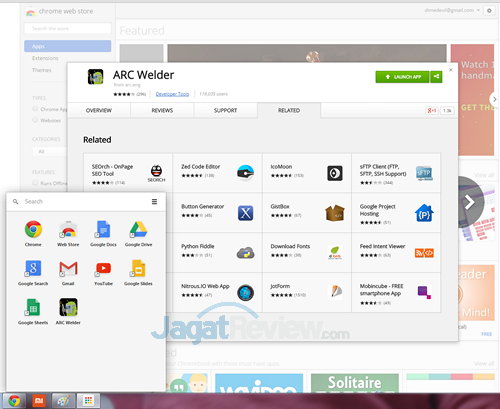
Task: Switch to the Support tab
Action: click(225, 110)
